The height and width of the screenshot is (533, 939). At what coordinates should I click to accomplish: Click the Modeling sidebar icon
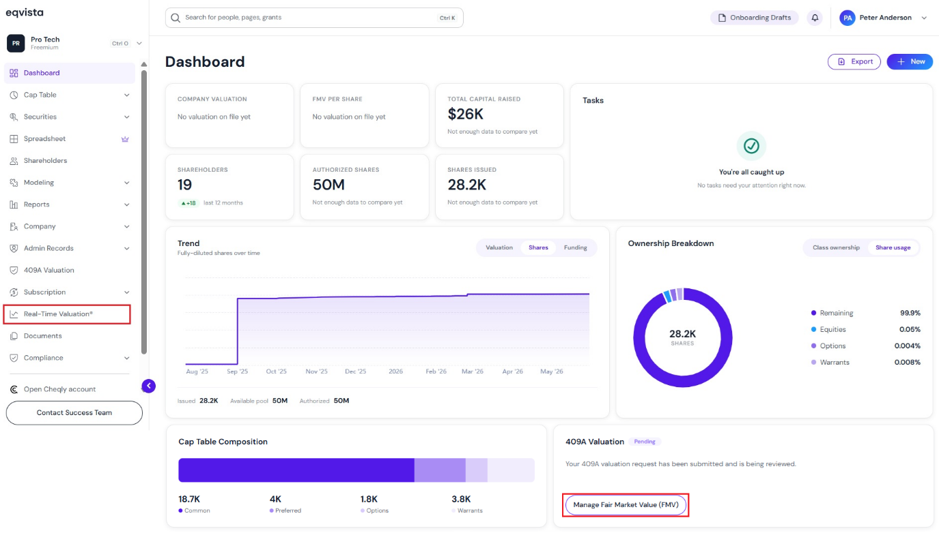[14, 183]
